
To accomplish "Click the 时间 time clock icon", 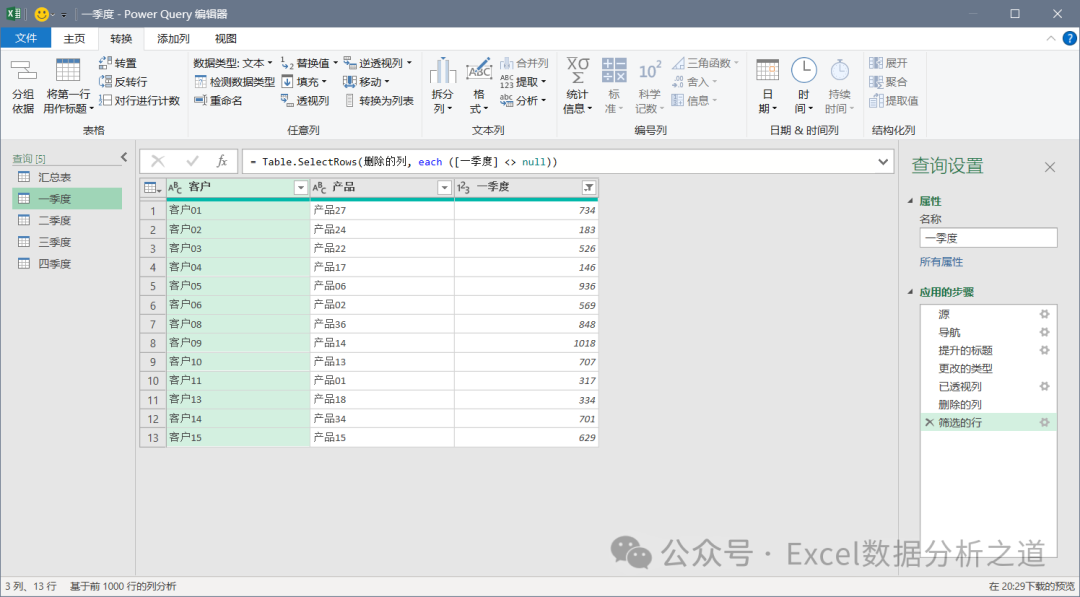I will 803,71.
